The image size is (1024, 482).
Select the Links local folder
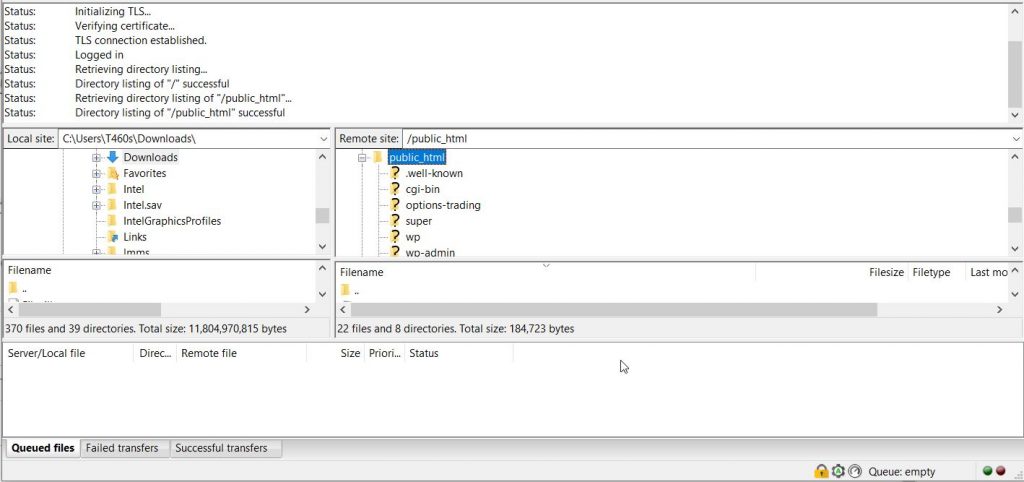(135, 236)
